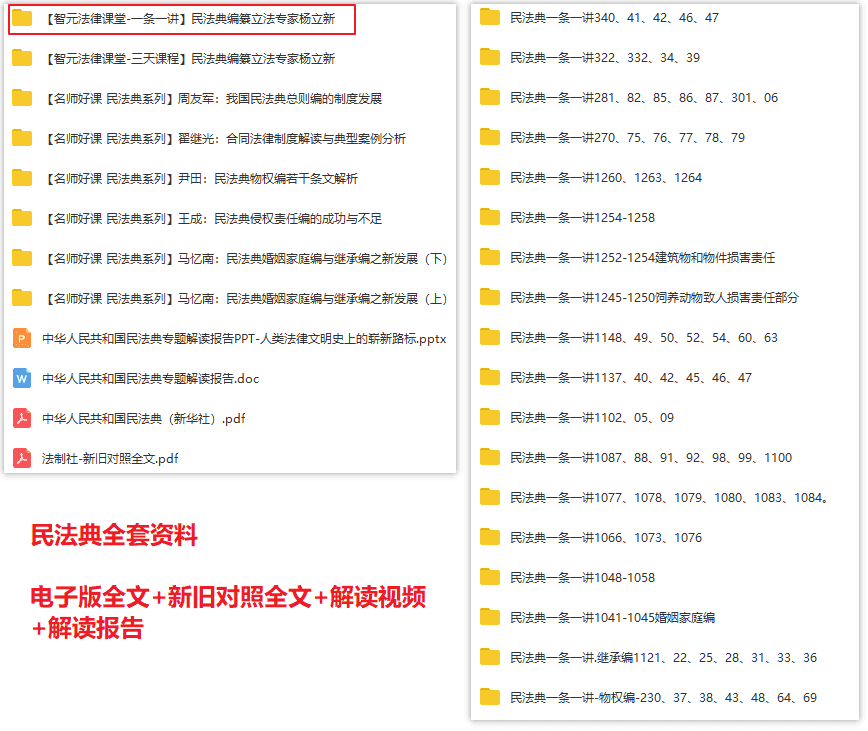
Task: Select name 民法典一条一讲322、332、34、39
Action: (x=605, y=58)
